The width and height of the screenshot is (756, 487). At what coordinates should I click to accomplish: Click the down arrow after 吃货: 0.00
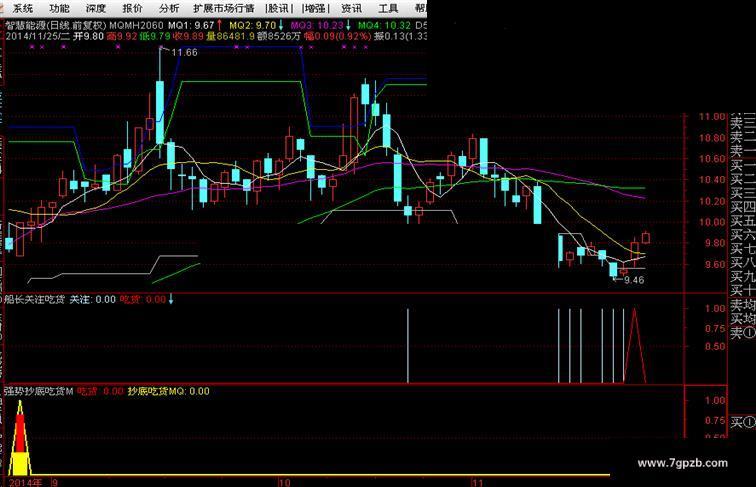point(170,299)
